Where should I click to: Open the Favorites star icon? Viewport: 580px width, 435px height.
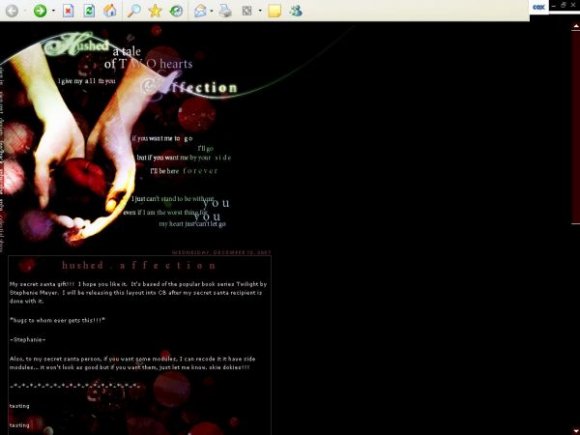(155, 11)
